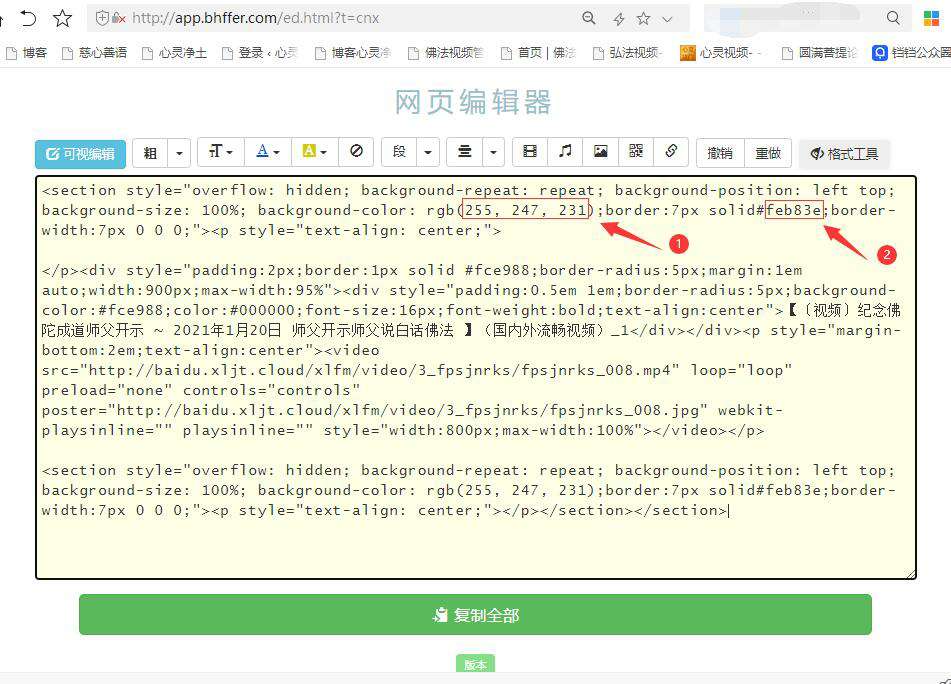
Task: Click the 重做 redo button
Action: click(768, 153)
